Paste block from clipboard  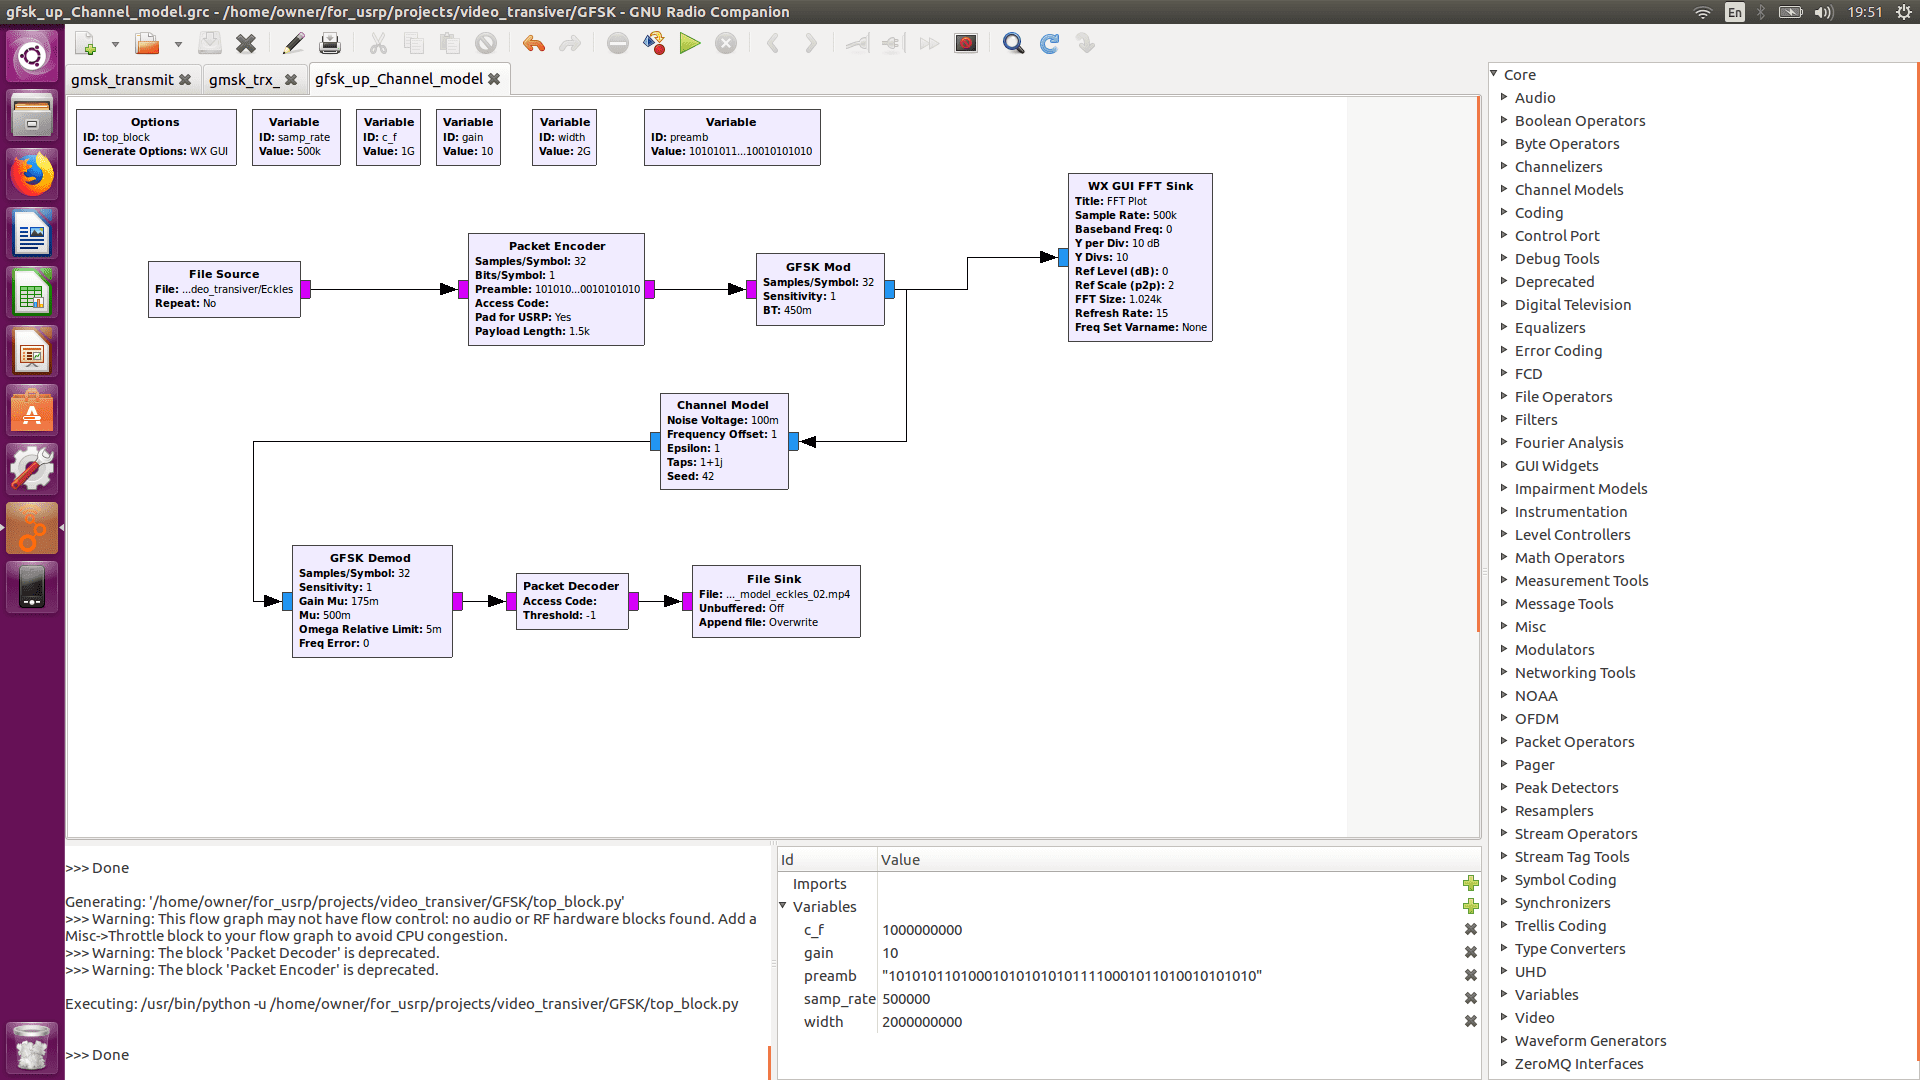(x=450, y=44)
